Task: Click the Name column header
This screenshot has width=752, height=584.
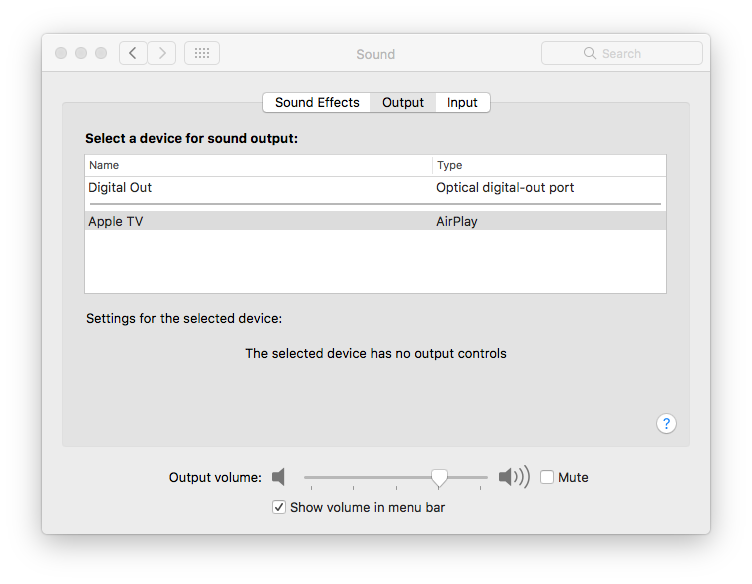Action: coord(258,165)
